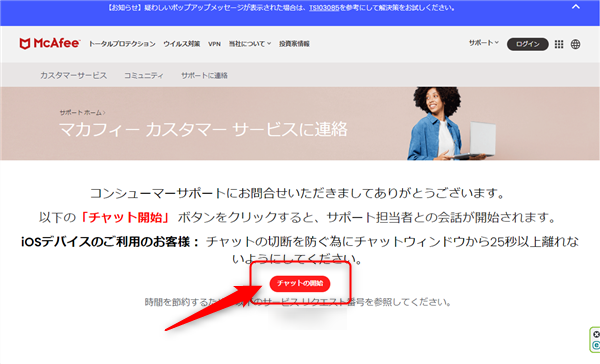Viewport: 600px width, 364px height.
Task: Open the globe language selector
Action: point(576,44)
